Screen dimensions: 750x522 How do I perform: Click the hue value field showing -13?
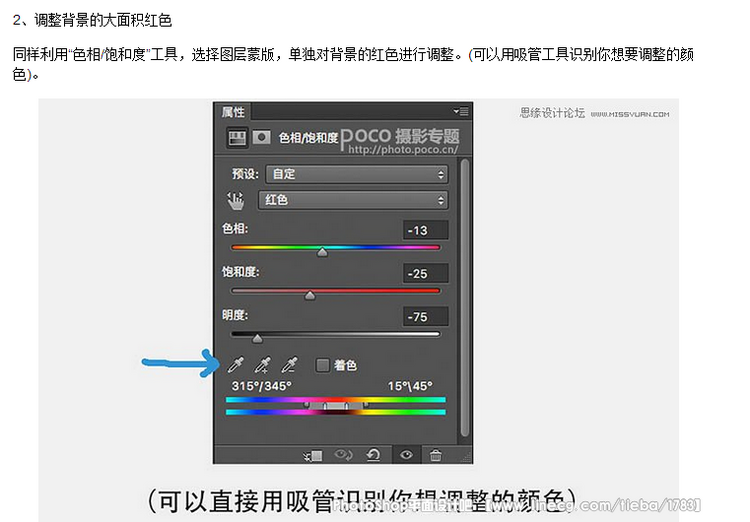click(425, 231)
